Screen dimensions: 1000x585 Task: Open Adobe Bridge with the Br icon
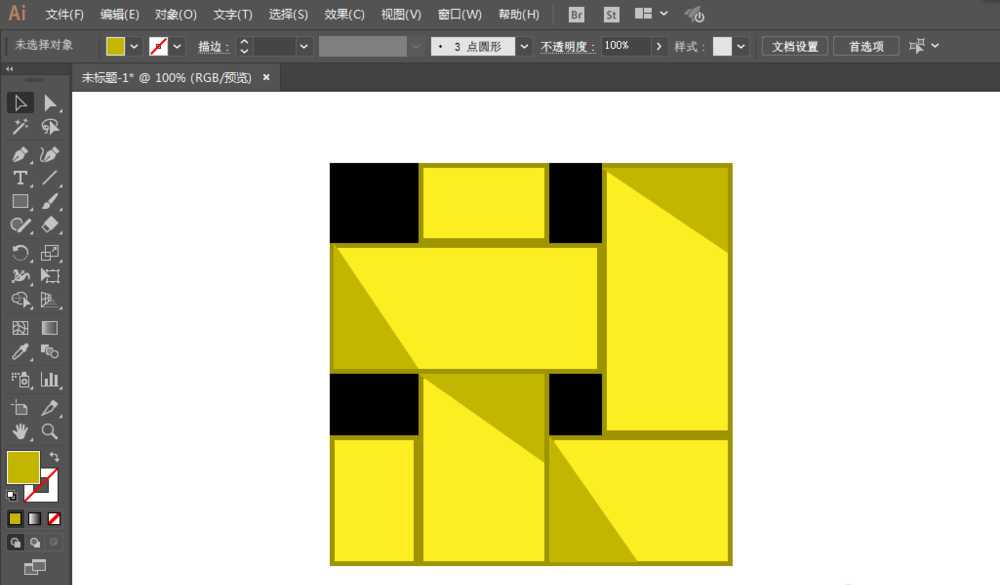576,15
